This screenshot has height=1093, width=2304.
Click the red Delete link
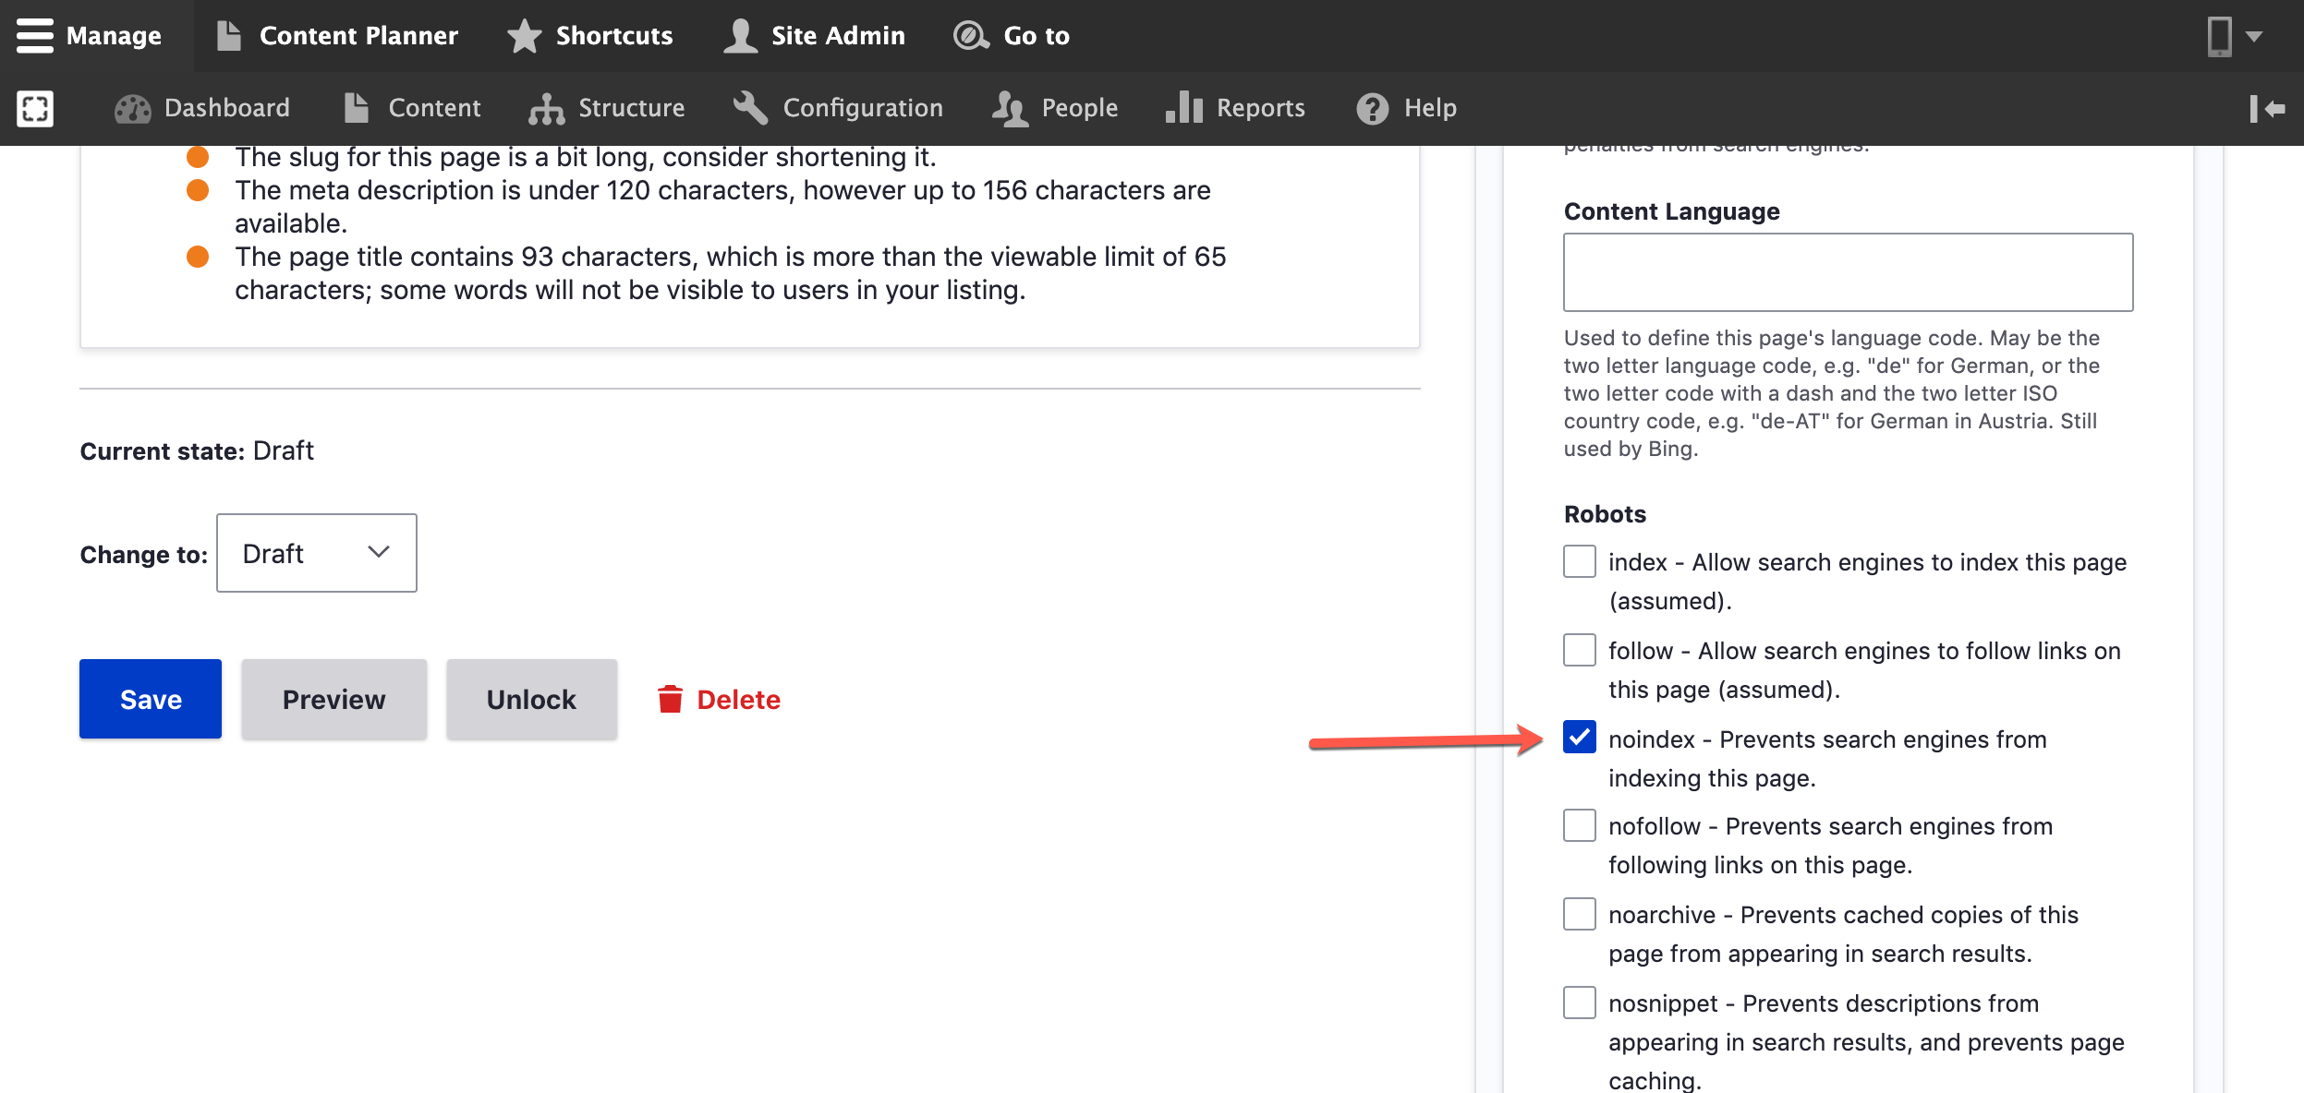click(x=719, y=699)
